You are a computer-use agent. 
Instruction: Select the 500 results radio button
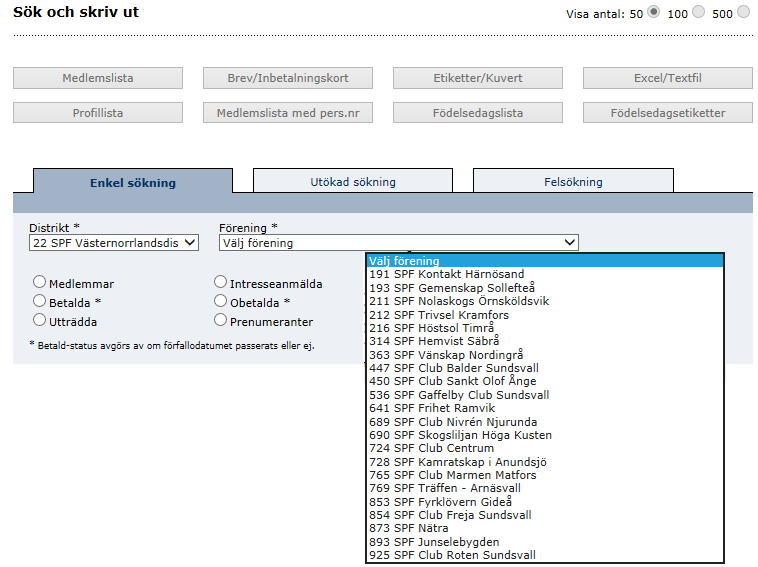[x=743, y=12]
